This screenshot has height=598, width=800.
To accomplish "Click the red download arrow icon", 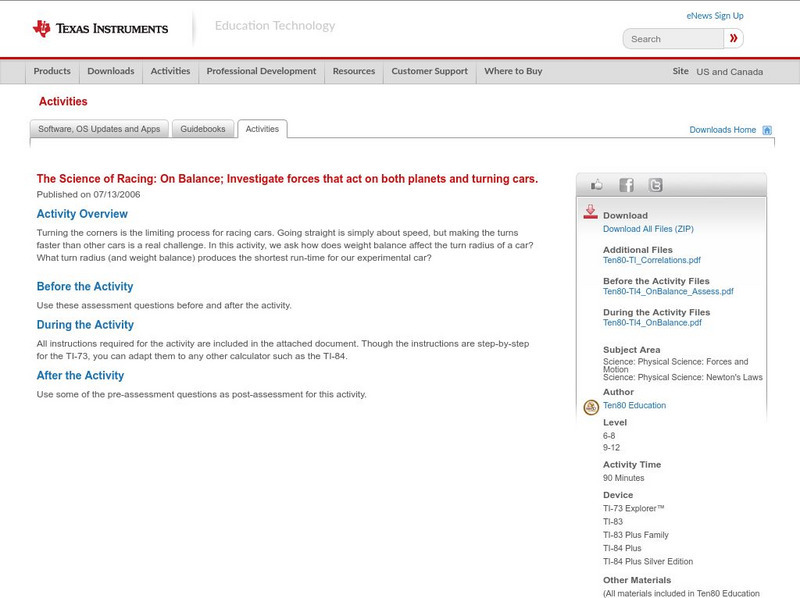I will [590, 212].
